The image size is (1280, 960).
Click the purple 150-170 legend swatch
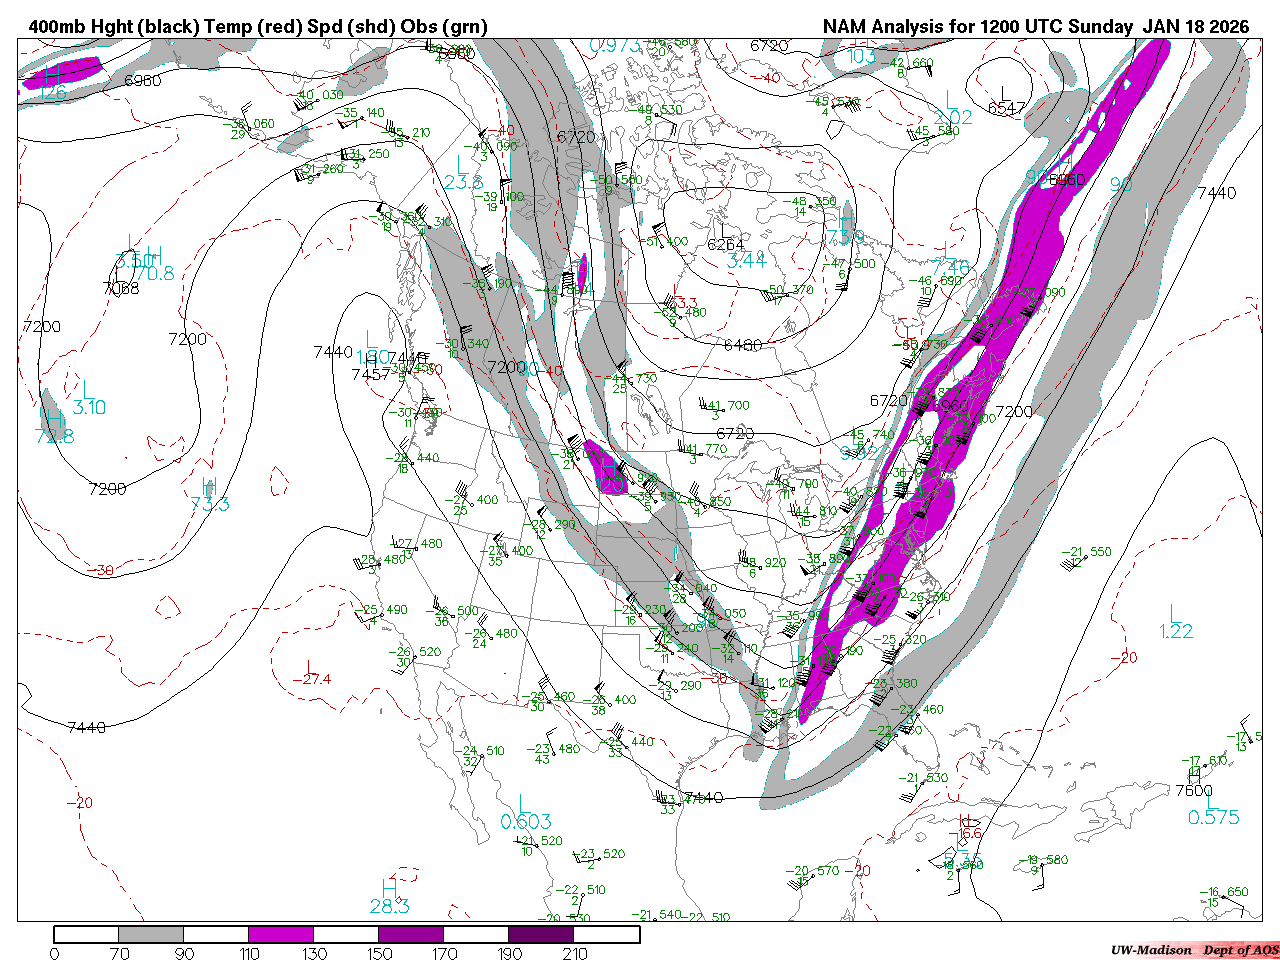(411, 934)
